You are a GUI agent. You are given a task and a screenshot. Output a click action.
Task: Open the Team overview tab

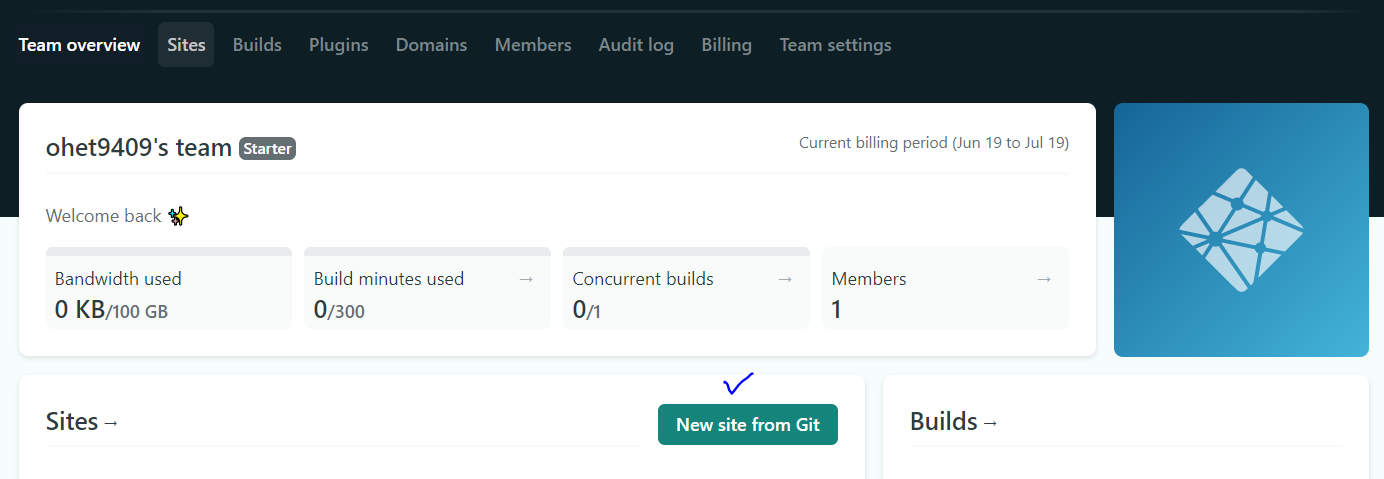click(x=79, y=45)
